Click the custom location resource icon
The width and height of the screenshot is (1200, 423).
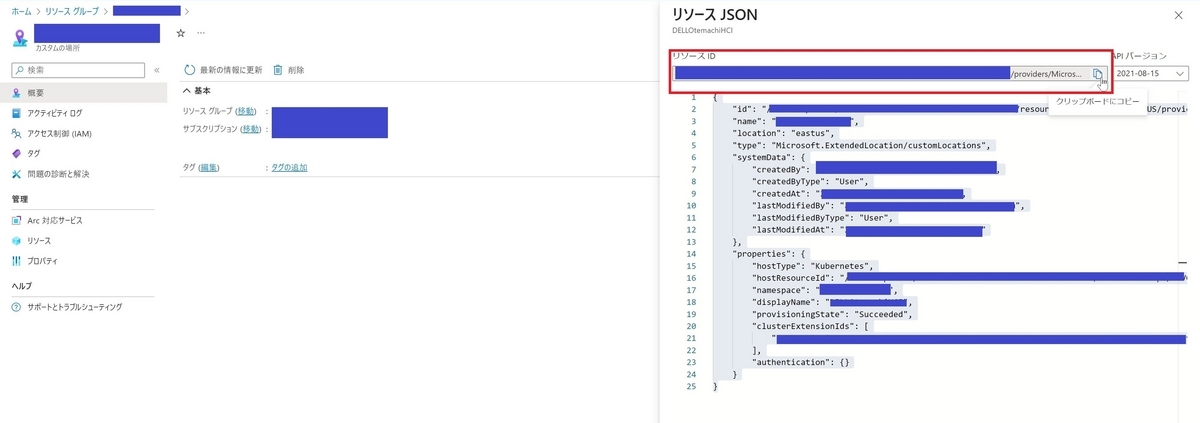19,37
